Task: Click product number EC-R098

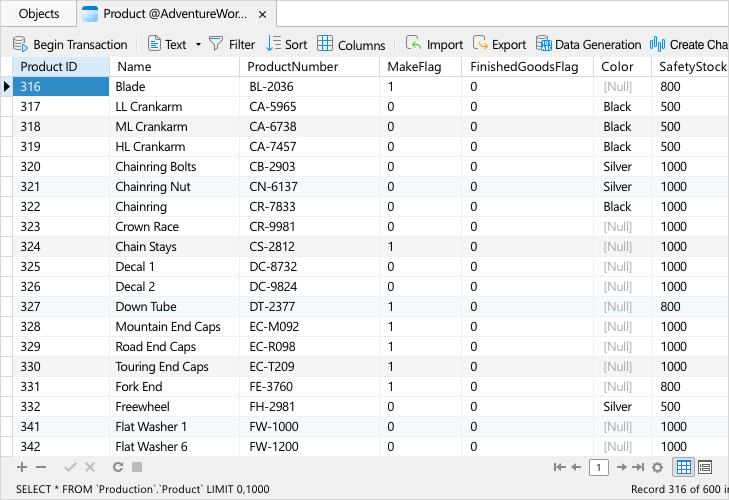Action: 310,347
